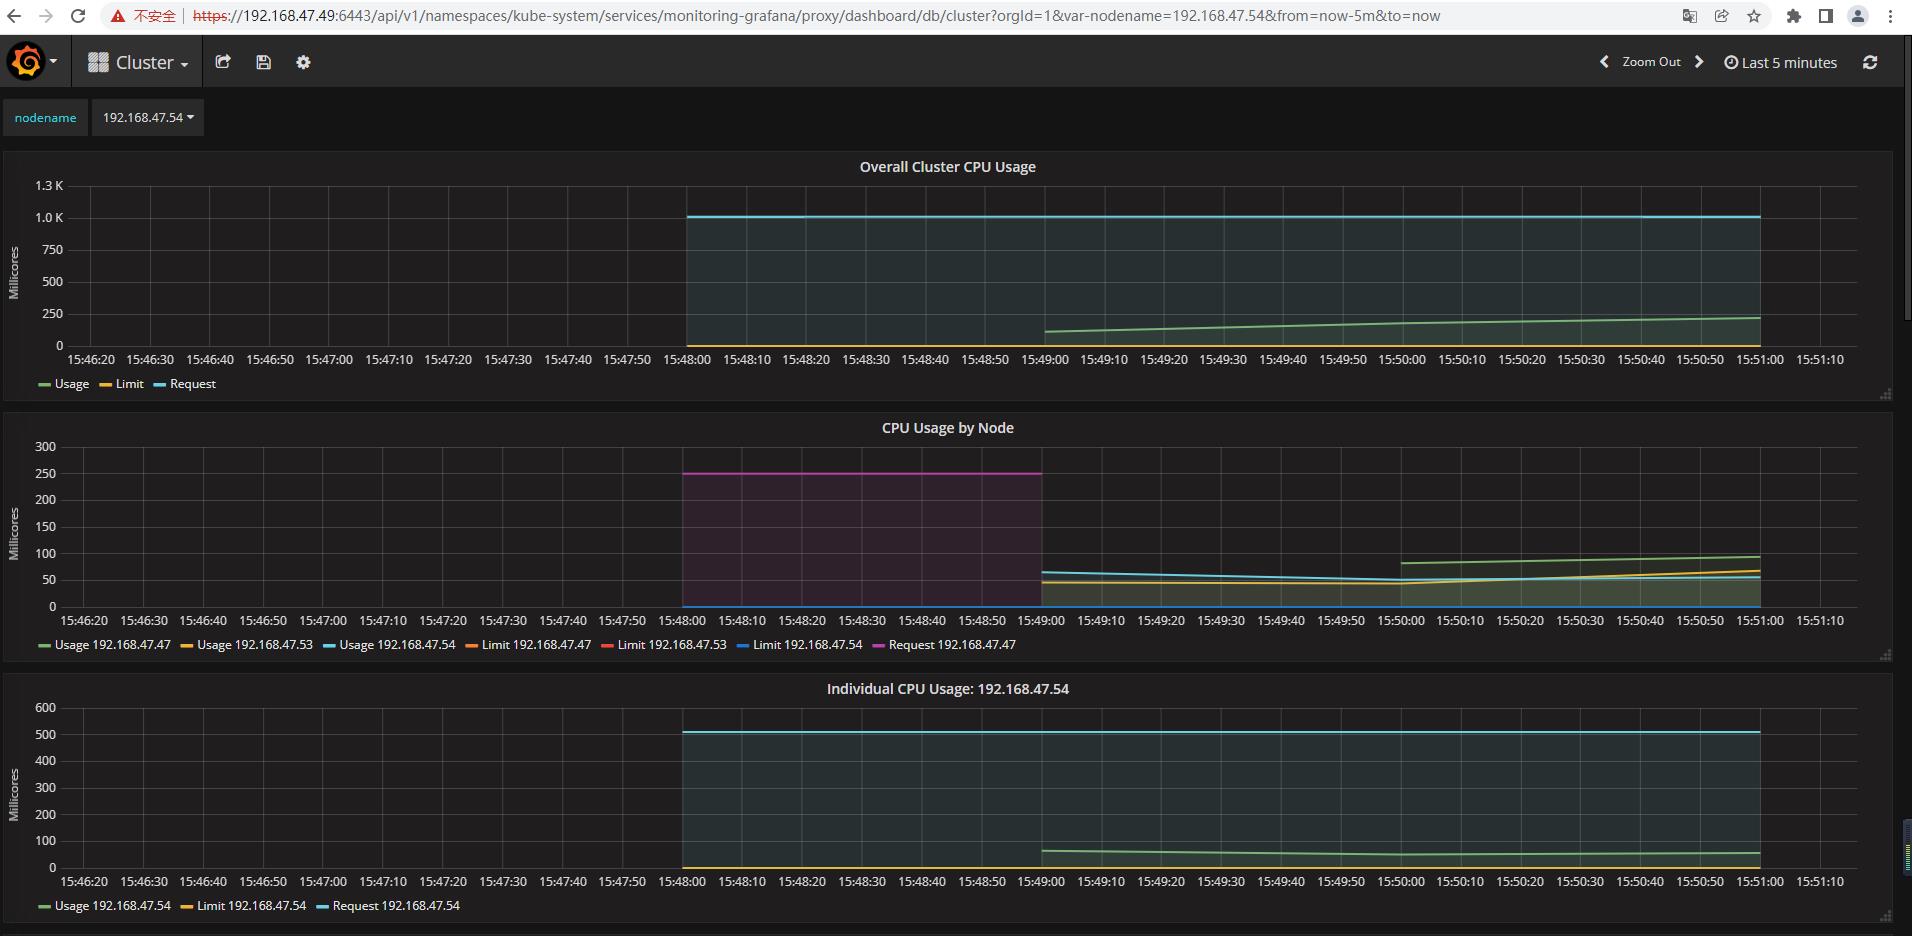Open dashboard settings gear icon
1912x936 pixels.
(303, 62)
